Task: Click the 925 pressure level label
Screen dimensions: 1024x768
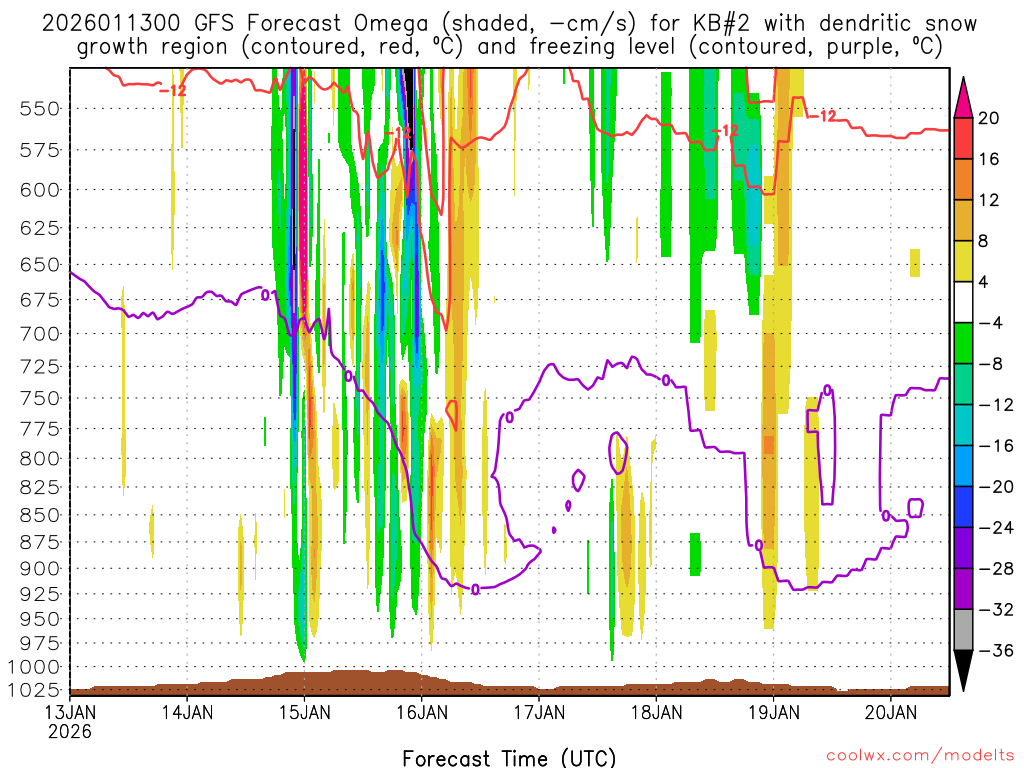Action: click(40, 594)
